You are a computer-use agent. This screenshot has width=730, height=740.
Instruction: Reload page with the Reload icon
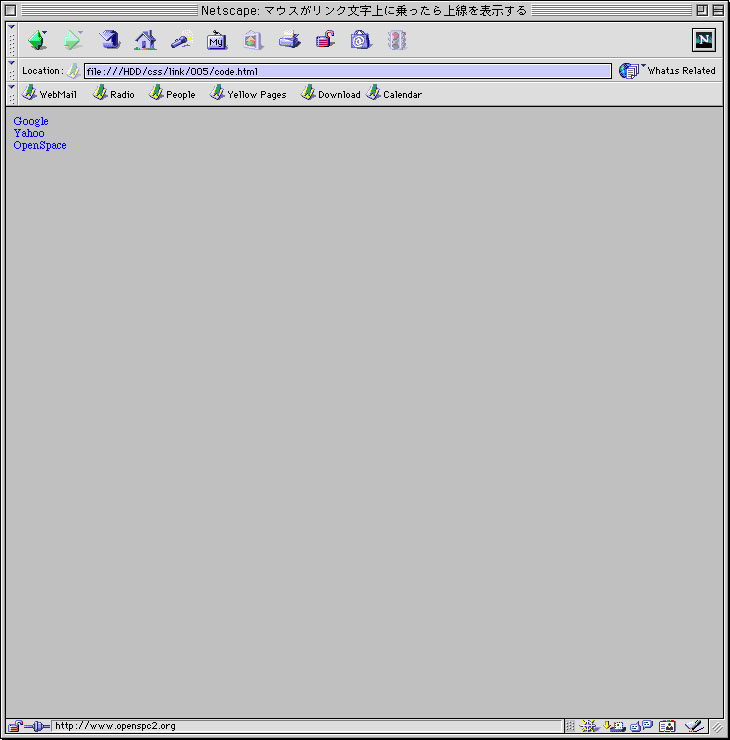109,40
